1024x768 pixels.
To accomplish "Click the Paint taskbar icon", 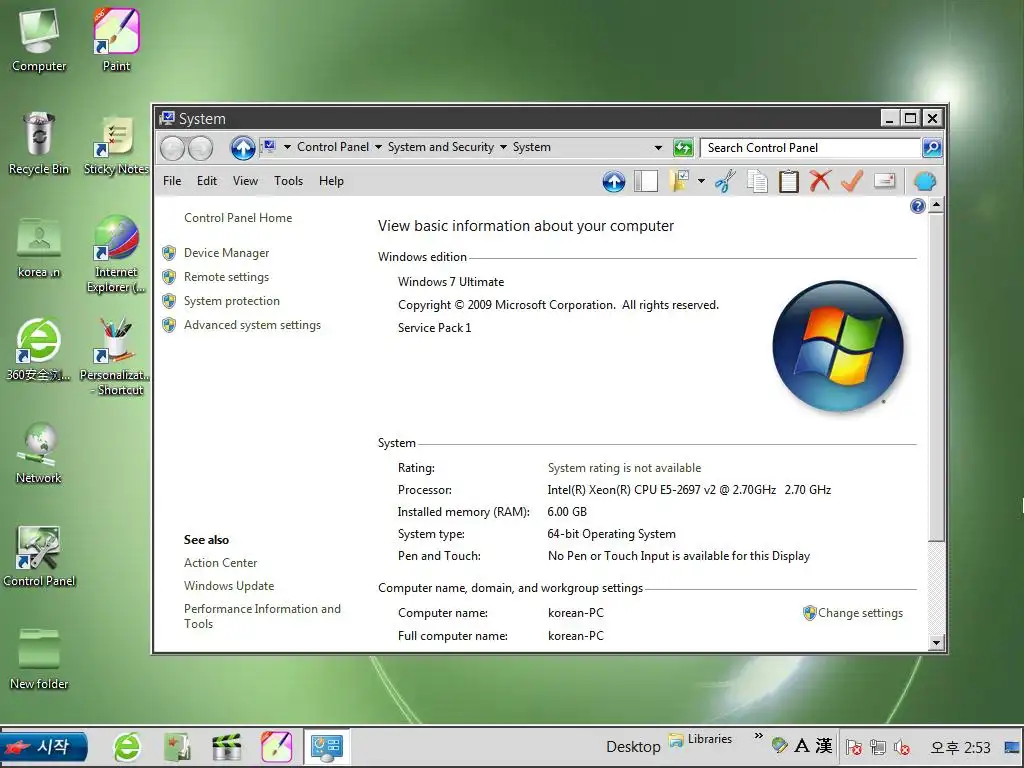I will click(276, 747).
